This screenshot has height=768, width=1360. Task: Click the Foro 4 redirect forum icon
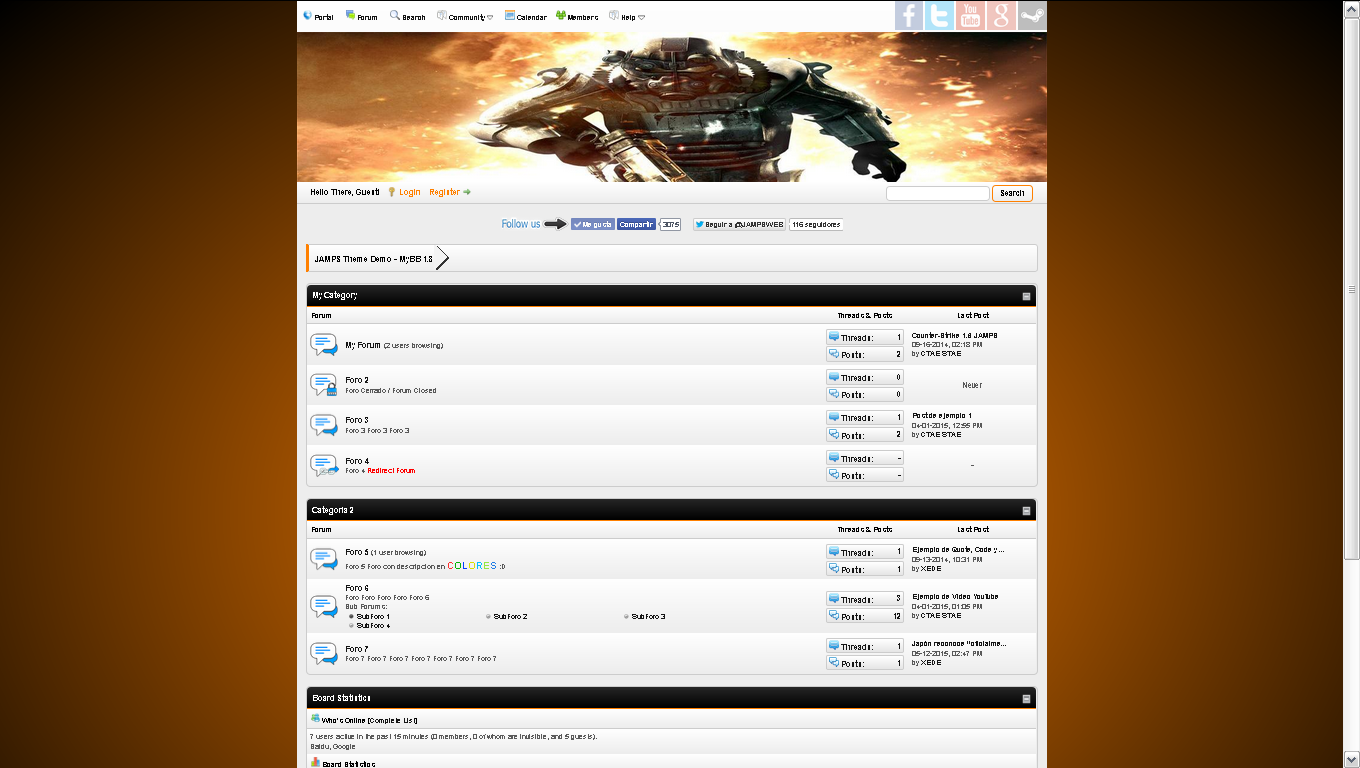[324, 465]
